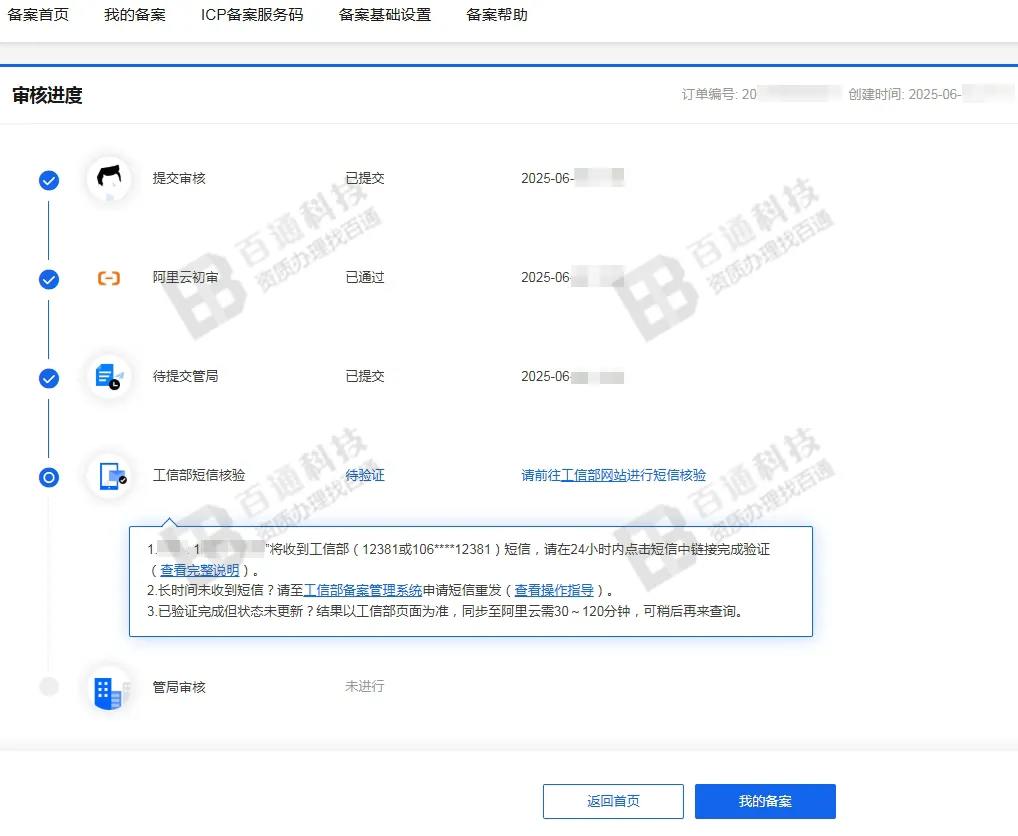This screenshot has width=1018, height=836.
Task: Open 工信部备案管理系统 link
Action: pyautogui.click(x=363, y=590)
